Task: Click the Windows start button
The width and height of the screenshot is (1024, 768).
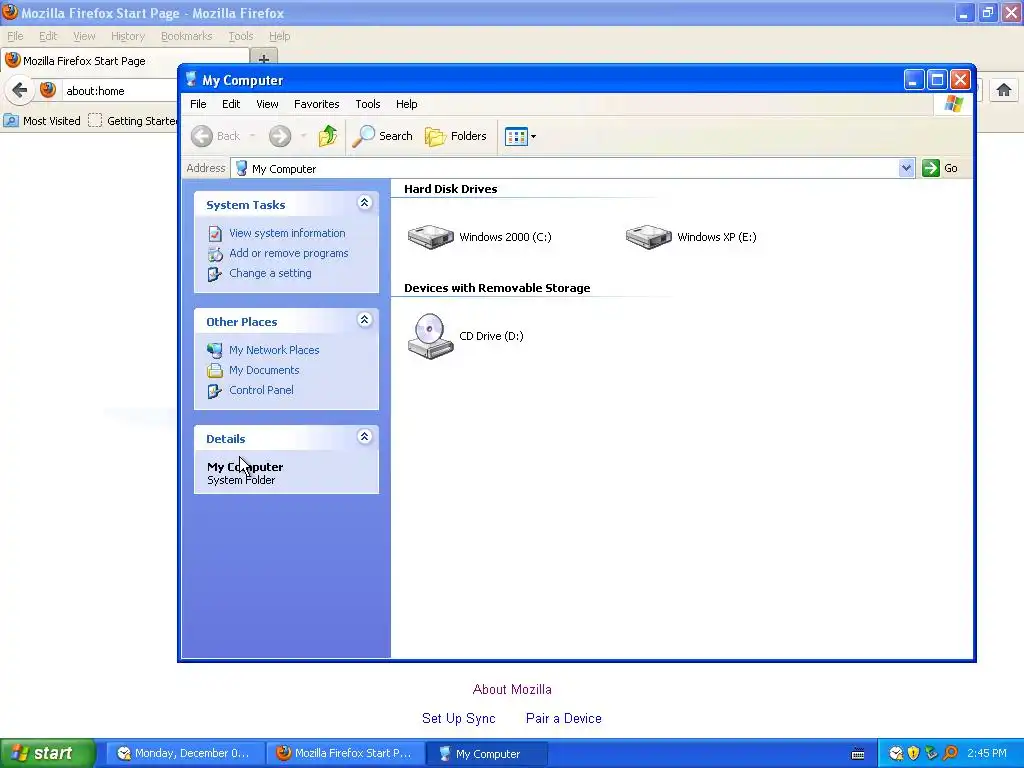Action: (48, 753)
